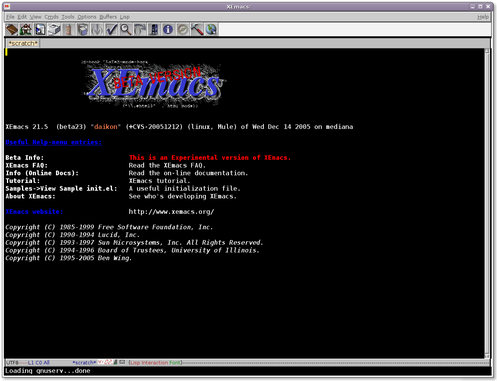This screenshot has height=381, width=497.
Task: Click the Copy toolbar icon
Action: 83,30
